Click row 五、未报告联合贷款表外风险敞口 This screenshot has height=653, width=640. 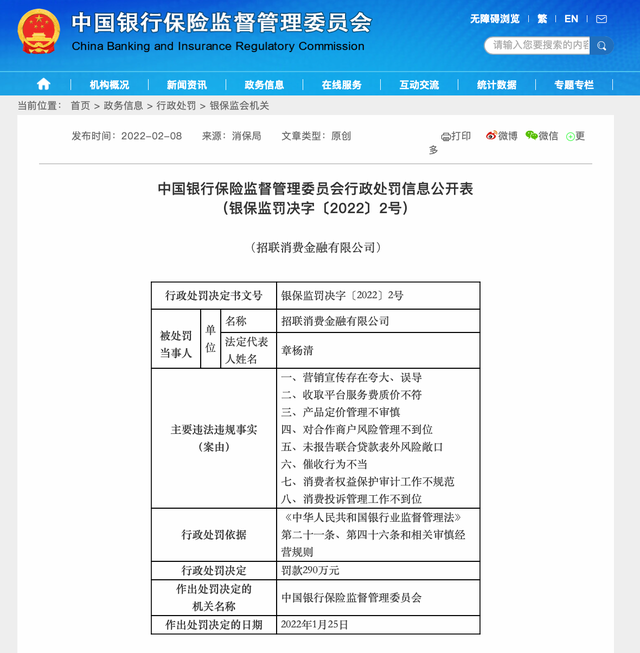point(362,447)
